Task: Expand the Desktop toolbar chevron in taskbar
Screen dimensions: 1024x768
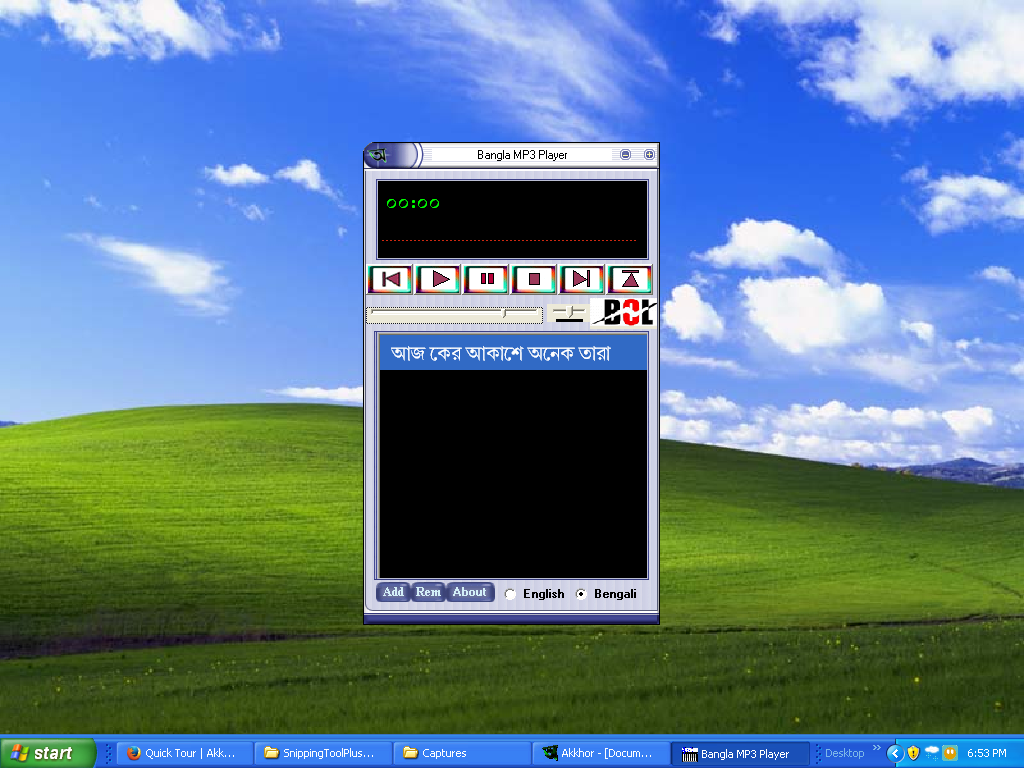Action: click(877, 748)
